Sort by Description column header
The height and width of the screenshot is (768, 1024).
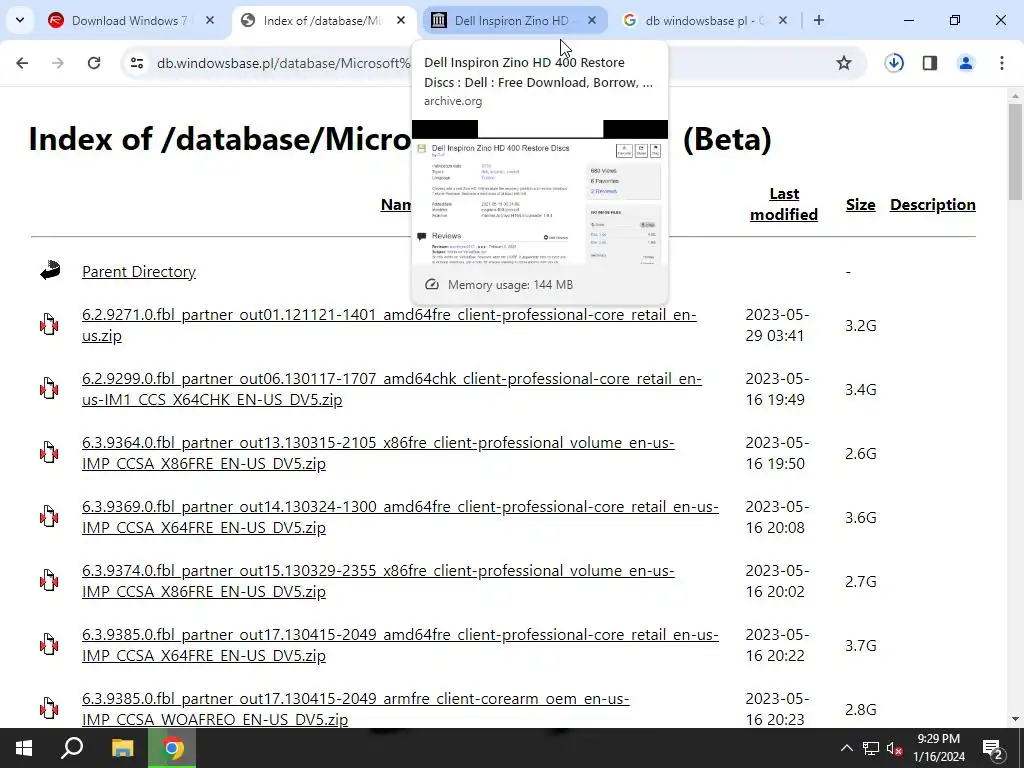pos(933,204)
